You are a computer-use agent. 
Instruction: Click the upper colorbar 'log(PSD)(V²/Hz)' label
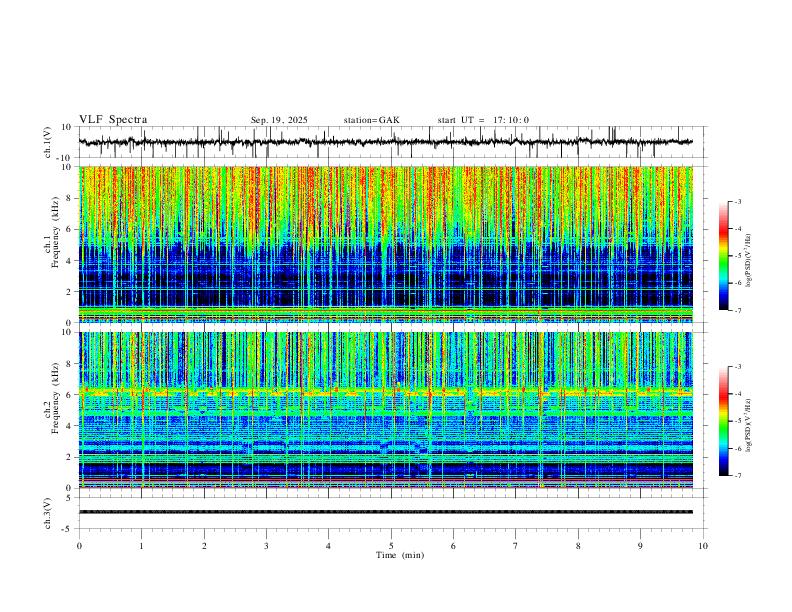point(749,260)
